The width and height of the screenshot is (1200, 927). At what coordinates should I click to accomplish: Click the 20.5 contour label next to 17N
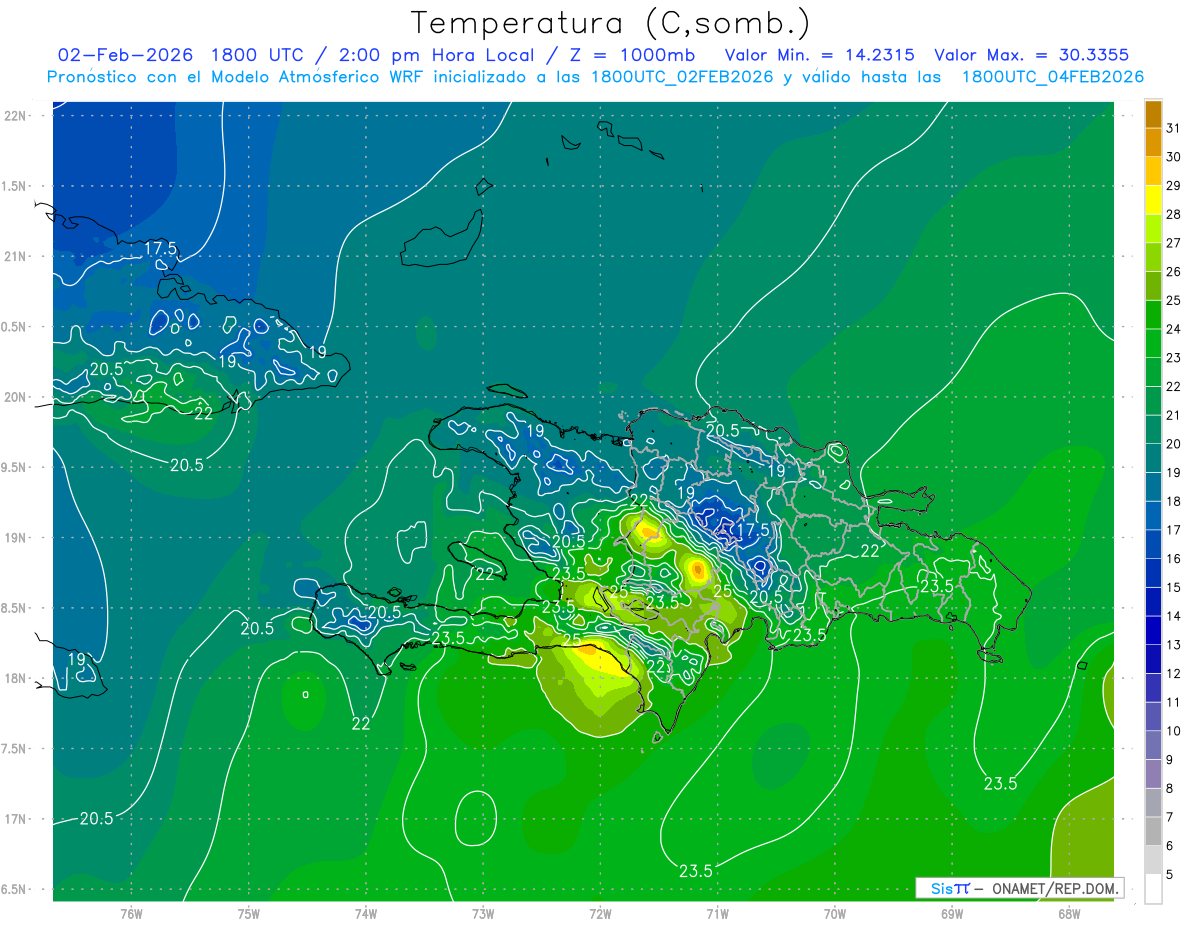point(96,819)
